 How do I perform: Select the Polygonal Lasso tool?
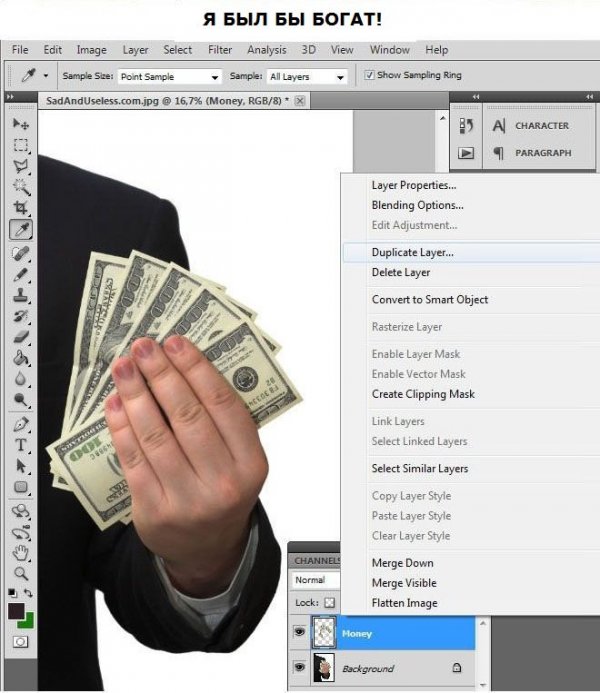pyautogui.click(x=20, y=166)
